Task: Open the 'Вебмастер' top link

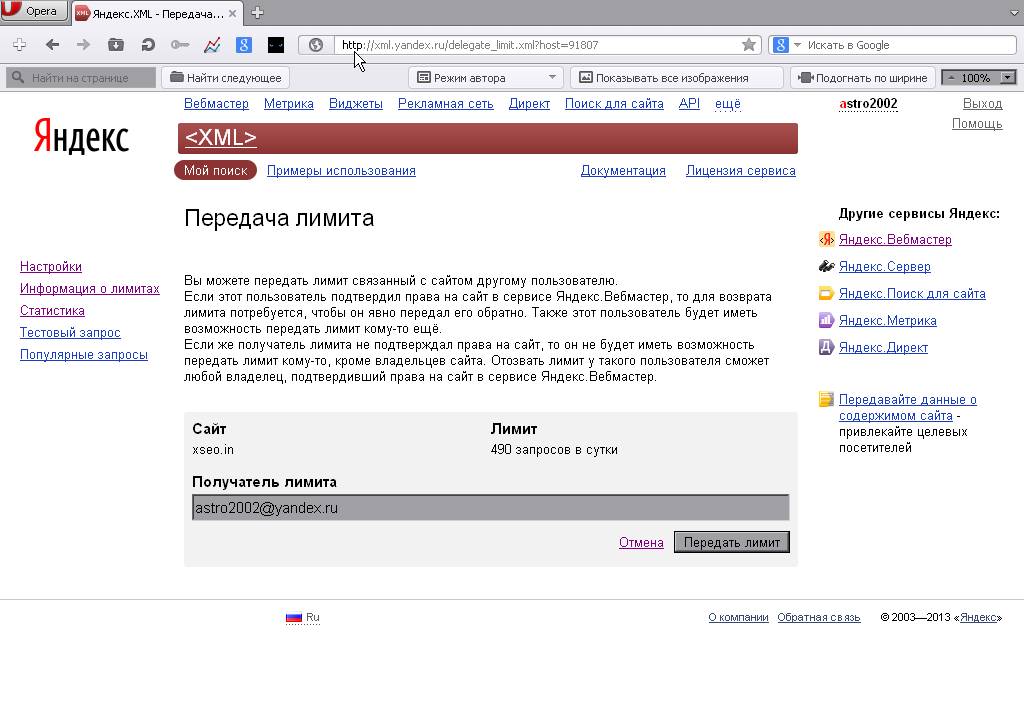Action: (x=216, y=104)
